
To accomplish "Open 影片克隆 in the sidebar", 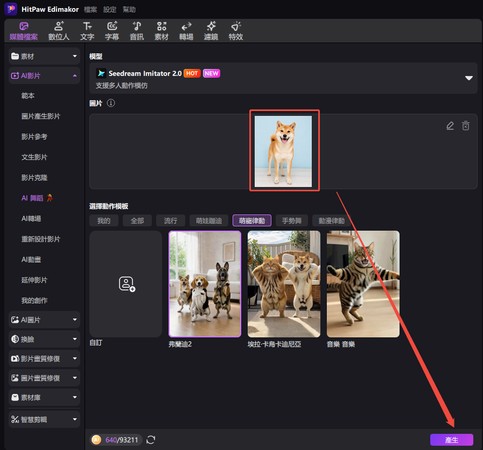I will click(x=34, y=178).
